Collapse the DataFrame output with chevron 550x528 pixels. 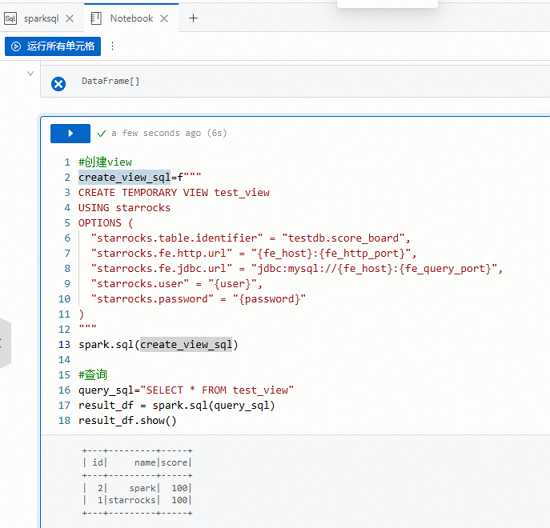(x=31, y=73)
